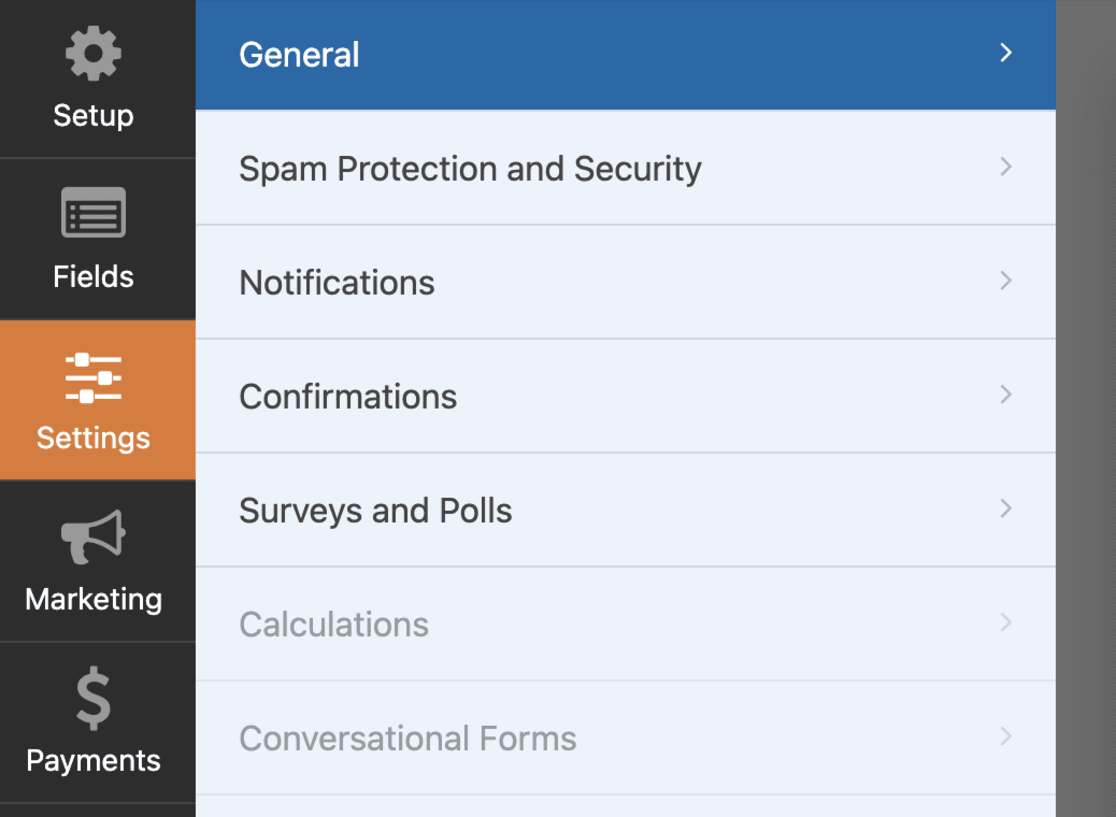Screen dimensions: 1116x817
Task: Click the Marketing megaphone icon
Action: (93, 537)
